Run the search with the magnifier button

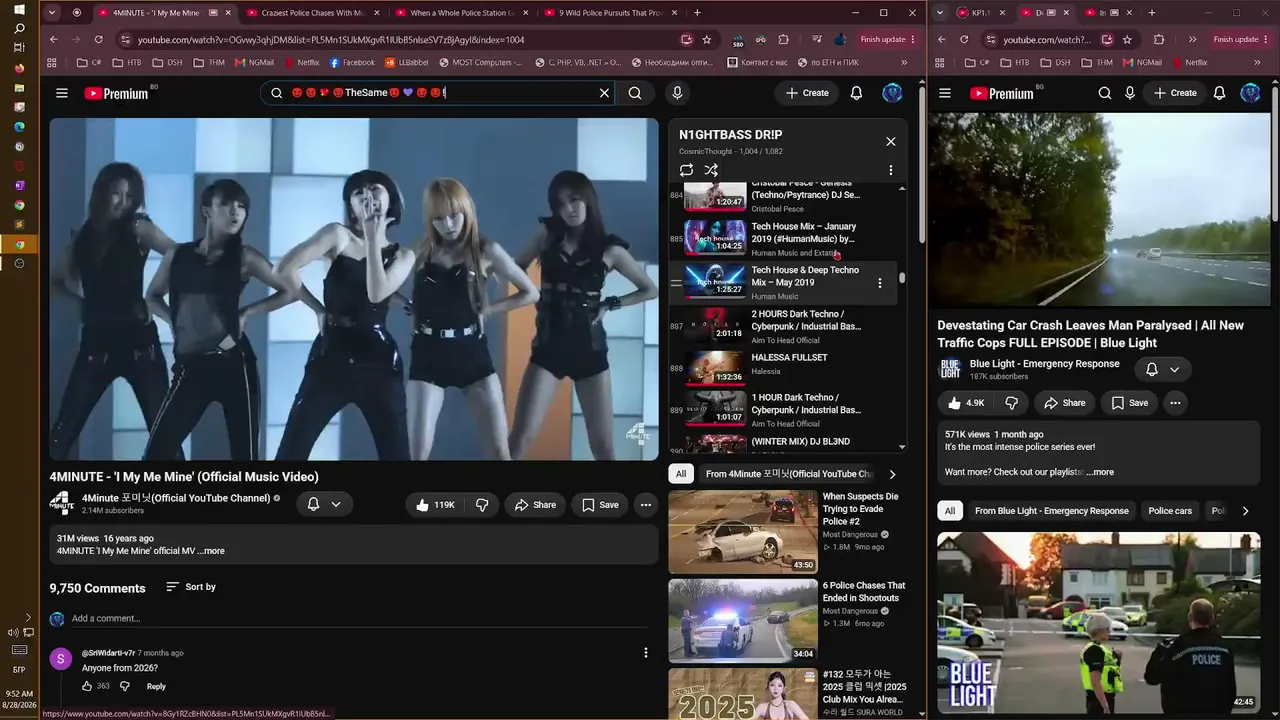tap(635, 93)
